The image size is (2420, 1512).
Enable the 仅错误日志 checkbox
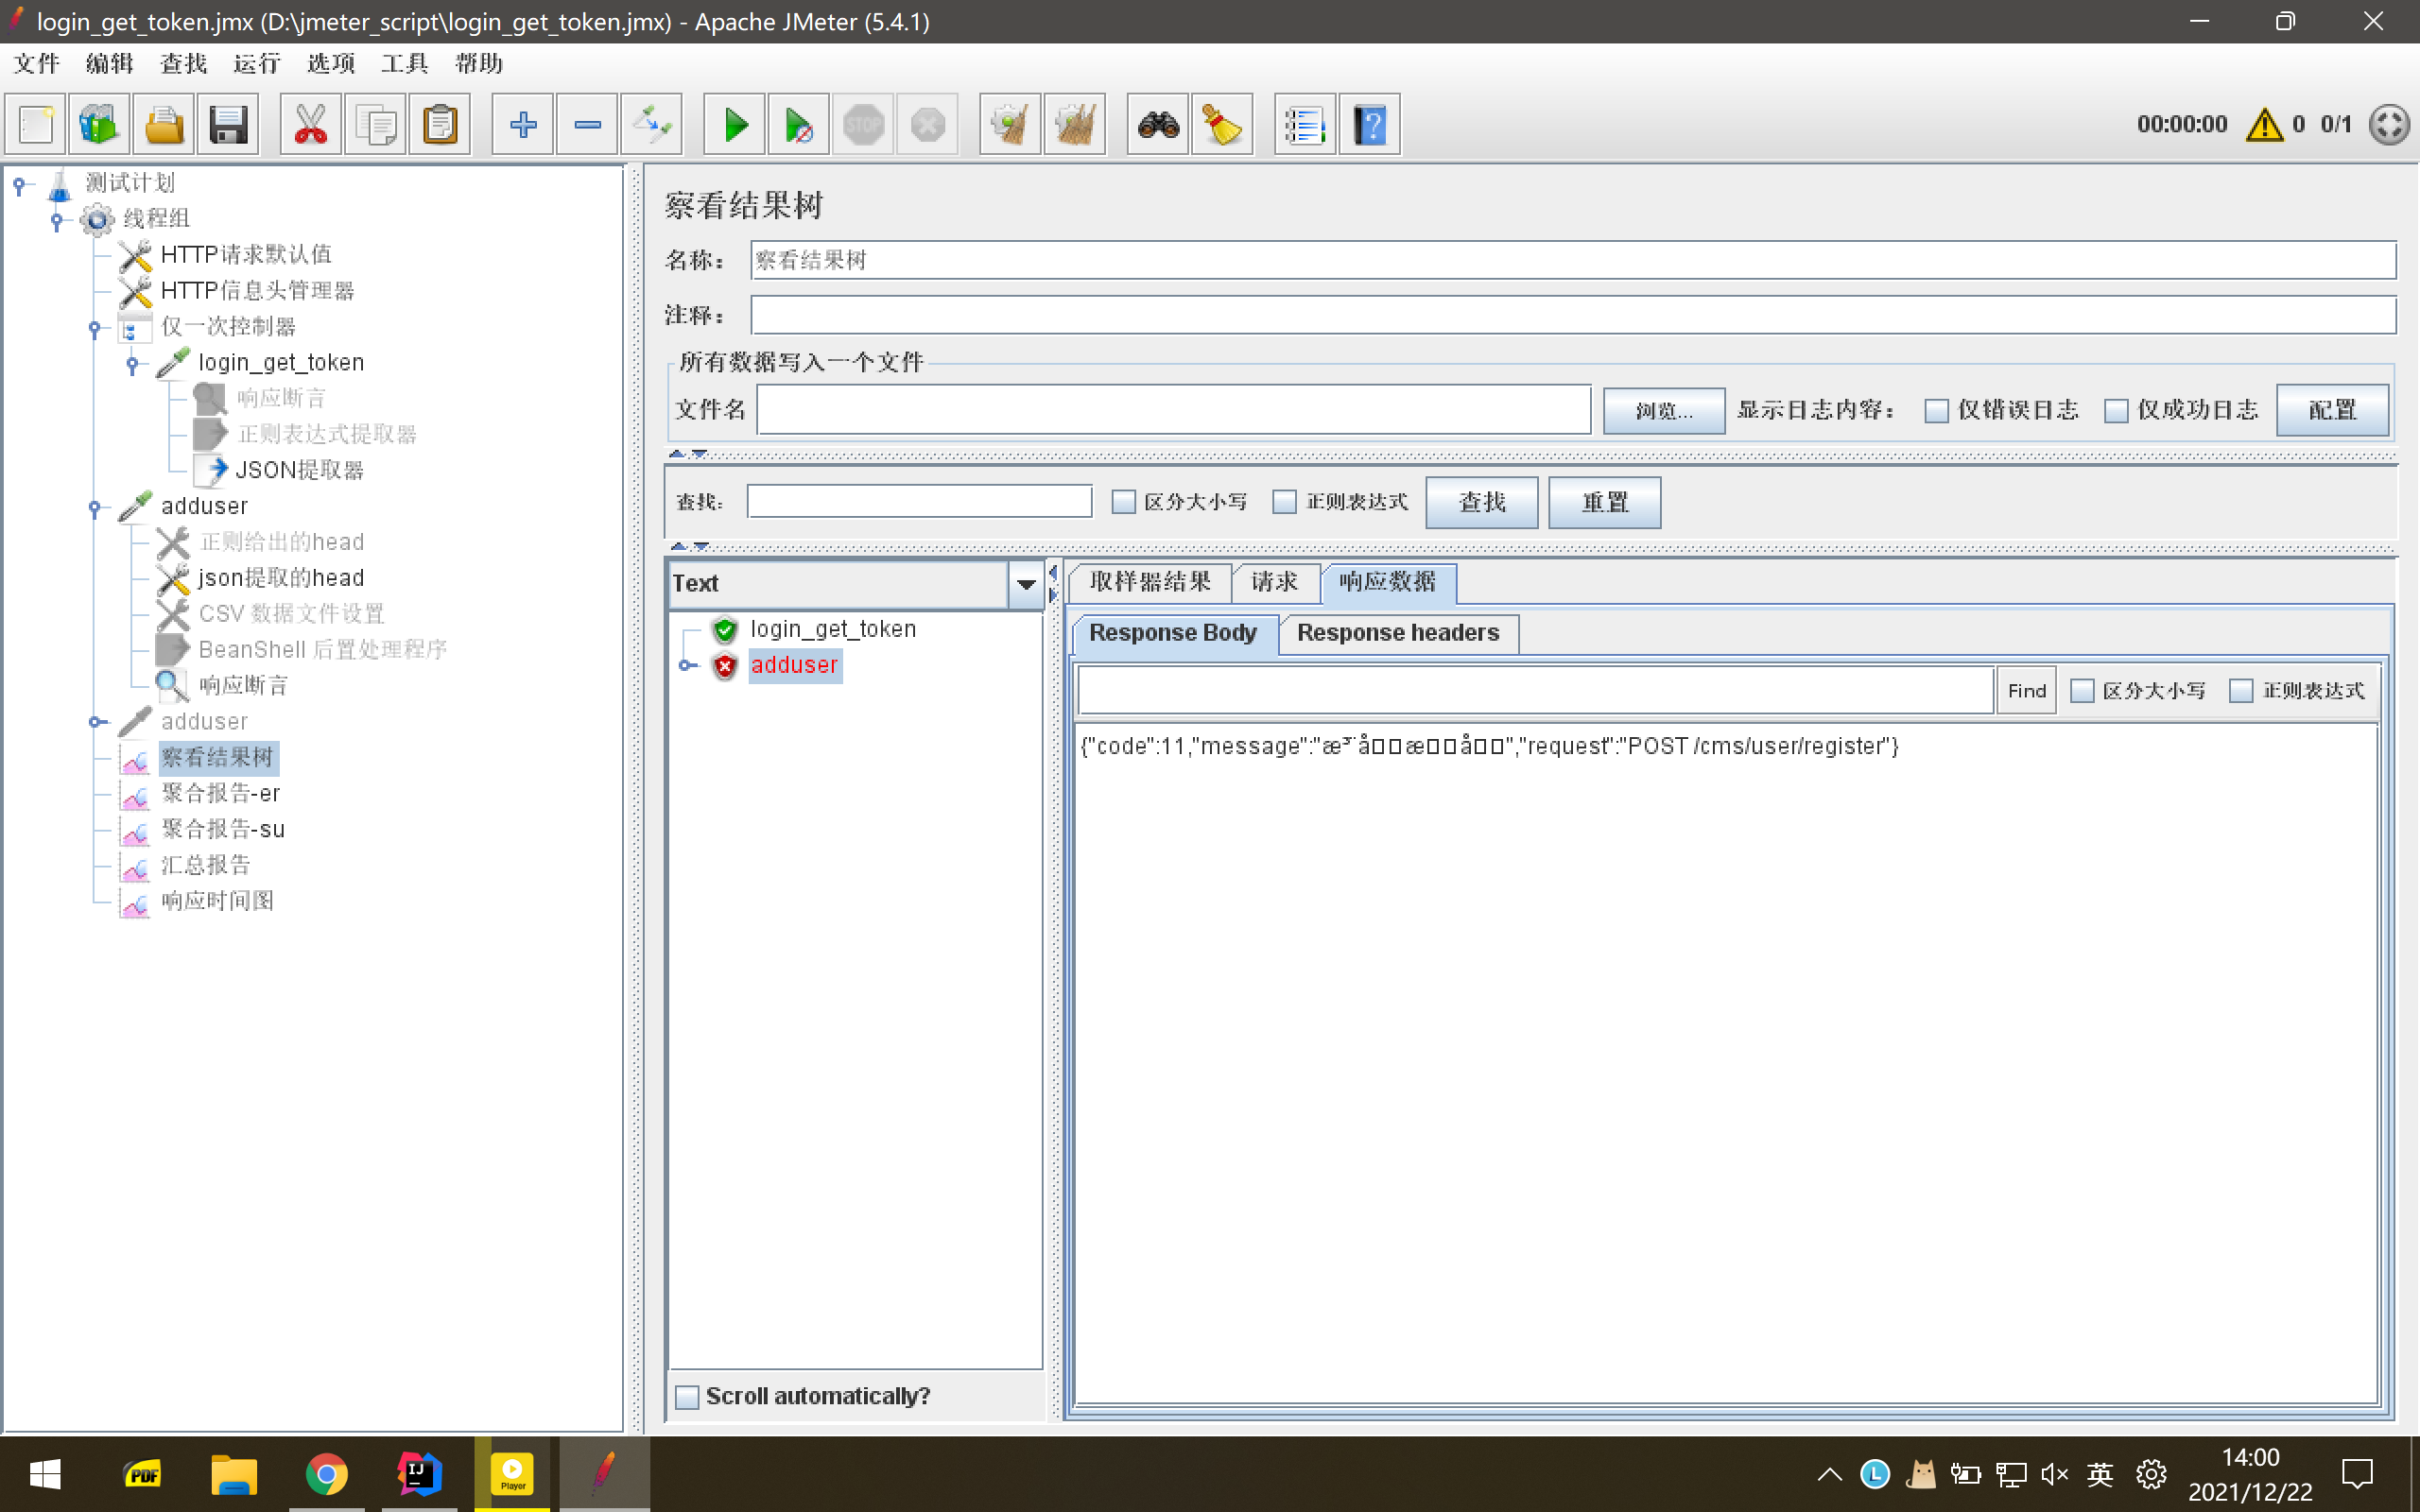click(x=1936, y=411)
